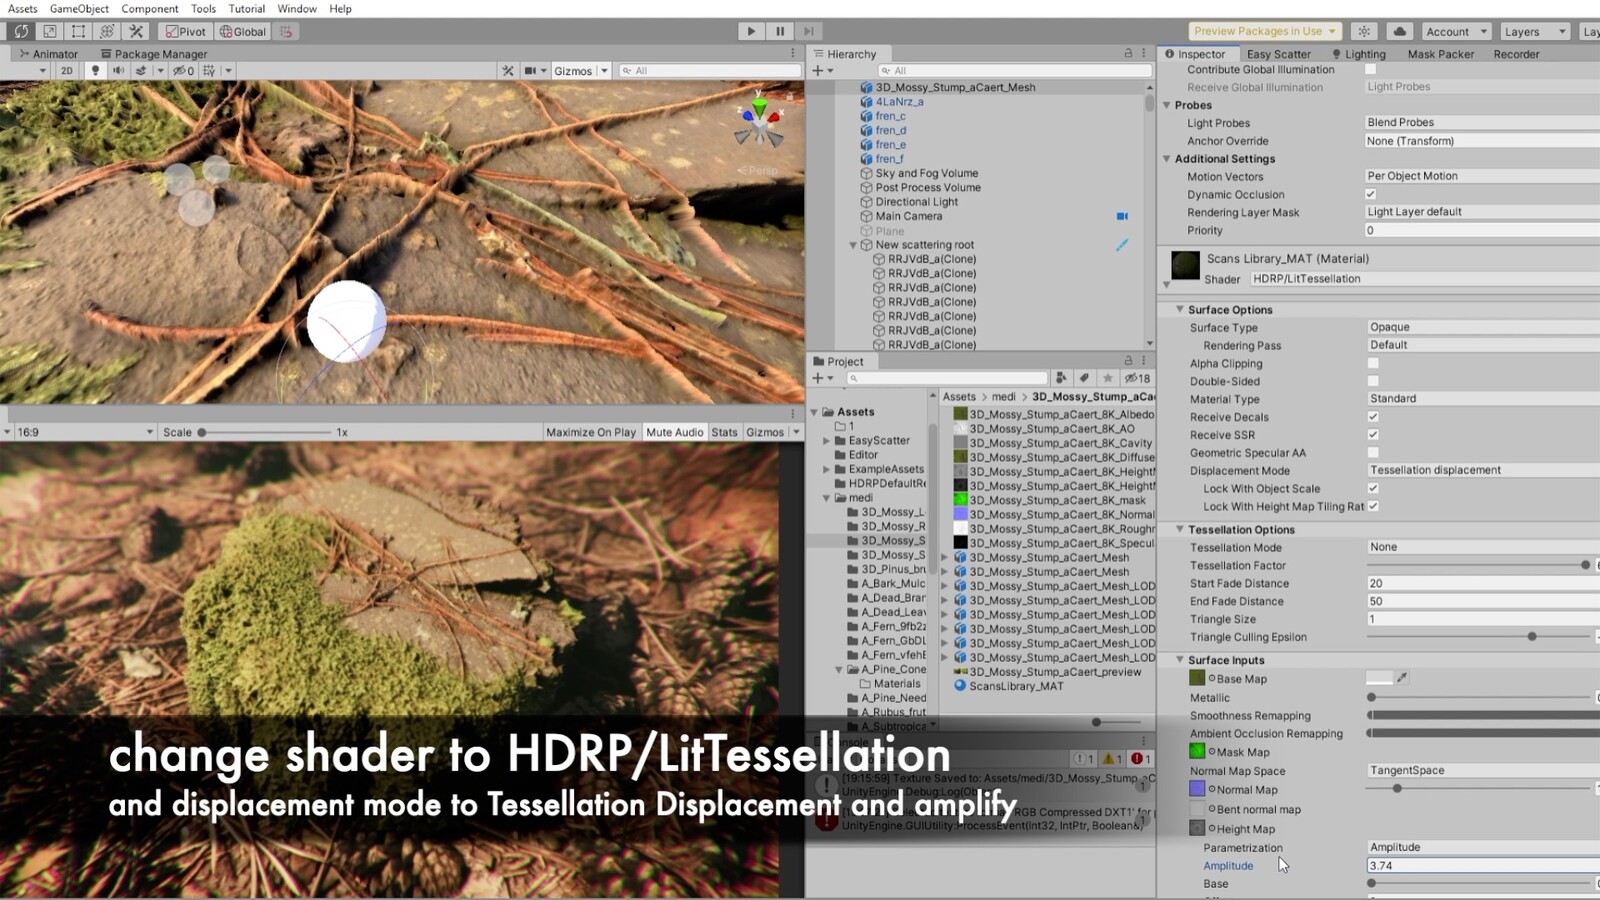Select the Scale tool in main toolbar
The width and height of the screenshot is (1600, 900).
pyautogui.click(x=50, y=31)
